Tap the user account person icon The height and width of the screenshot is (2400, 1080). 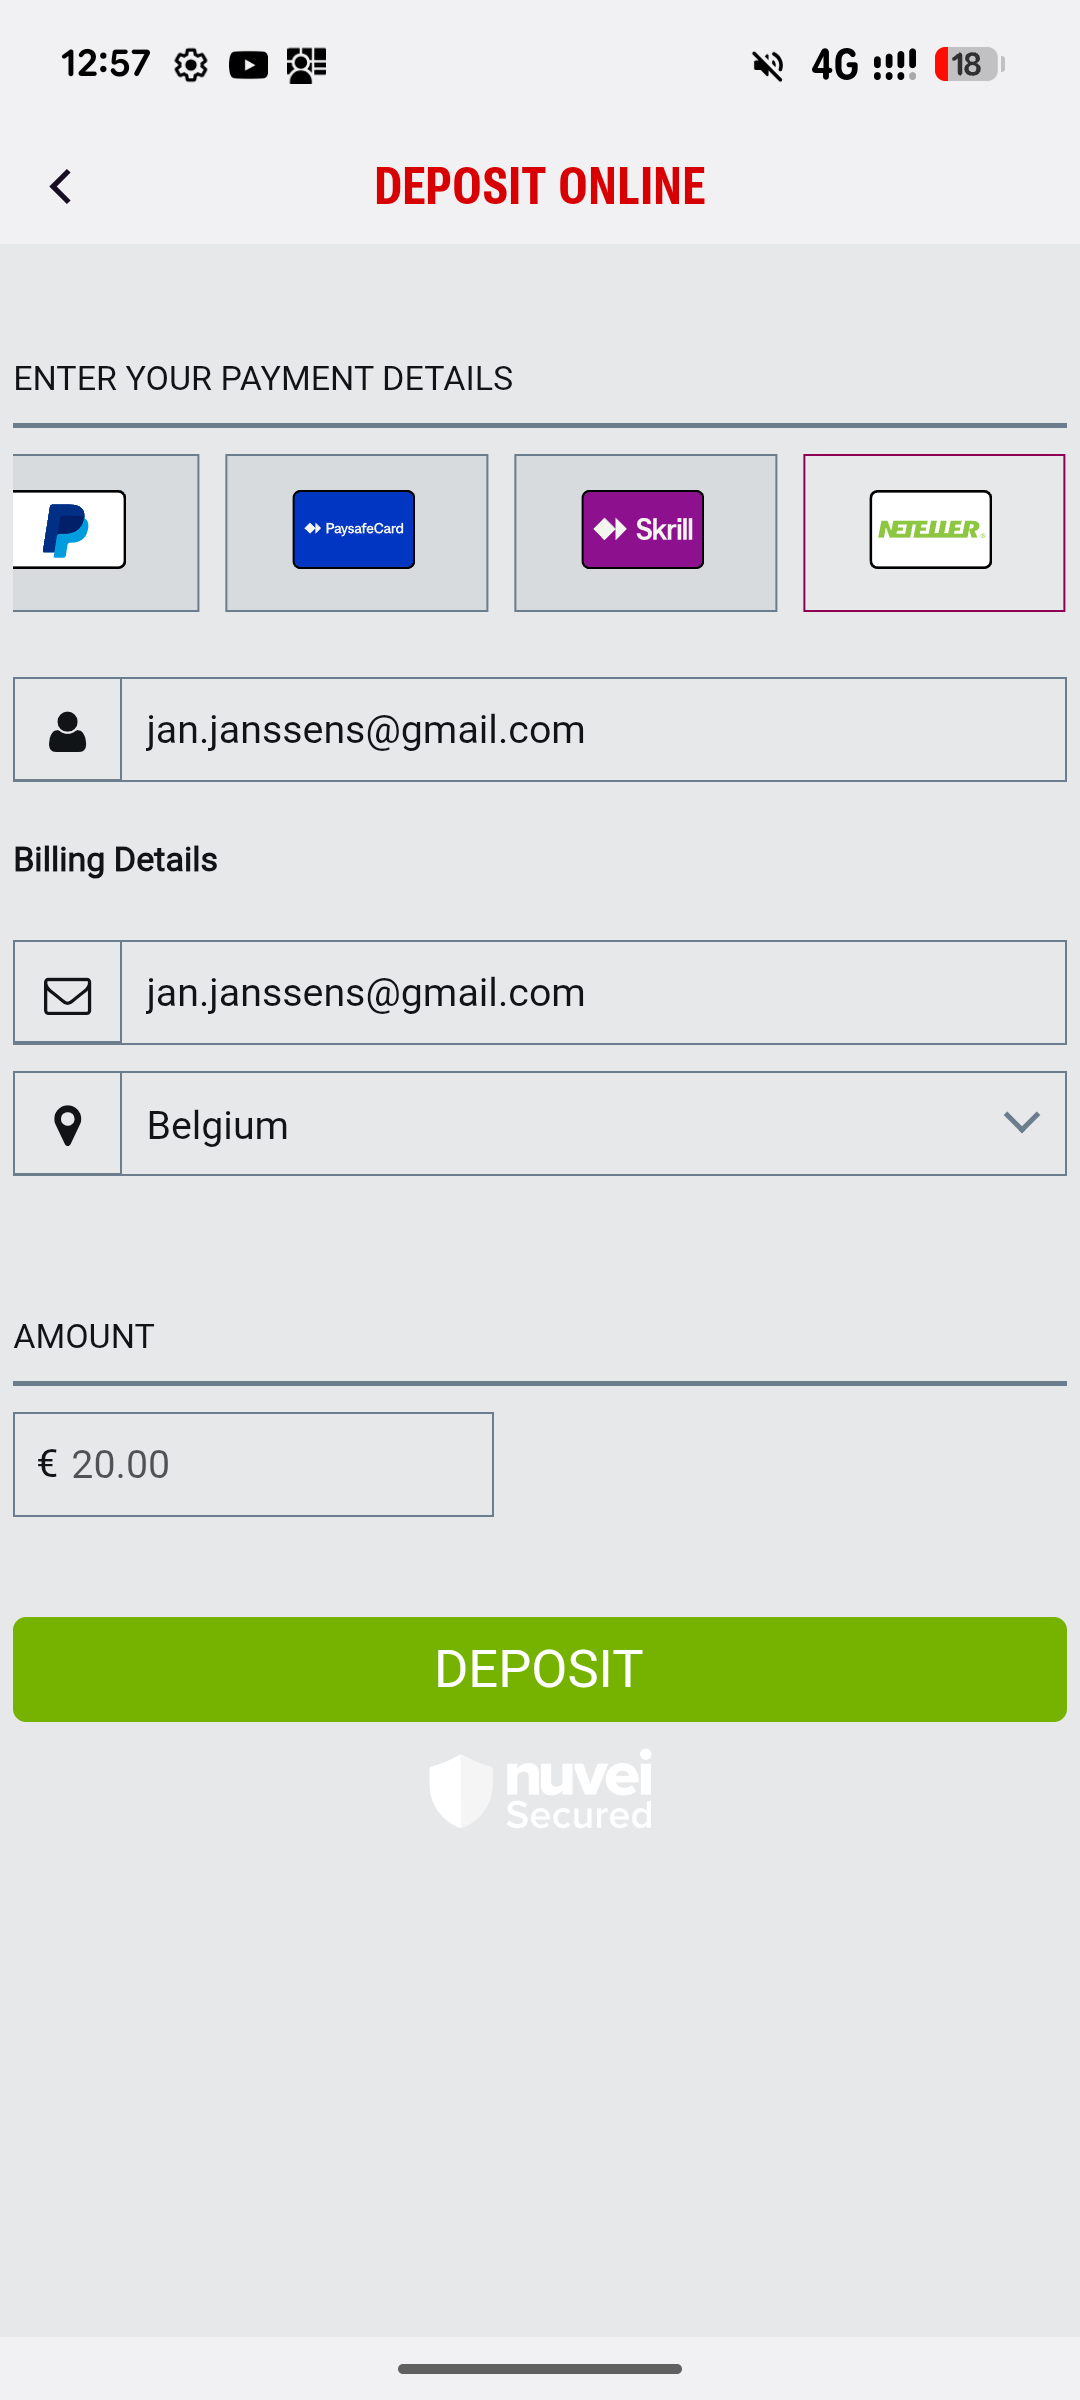tap(68, 731)
